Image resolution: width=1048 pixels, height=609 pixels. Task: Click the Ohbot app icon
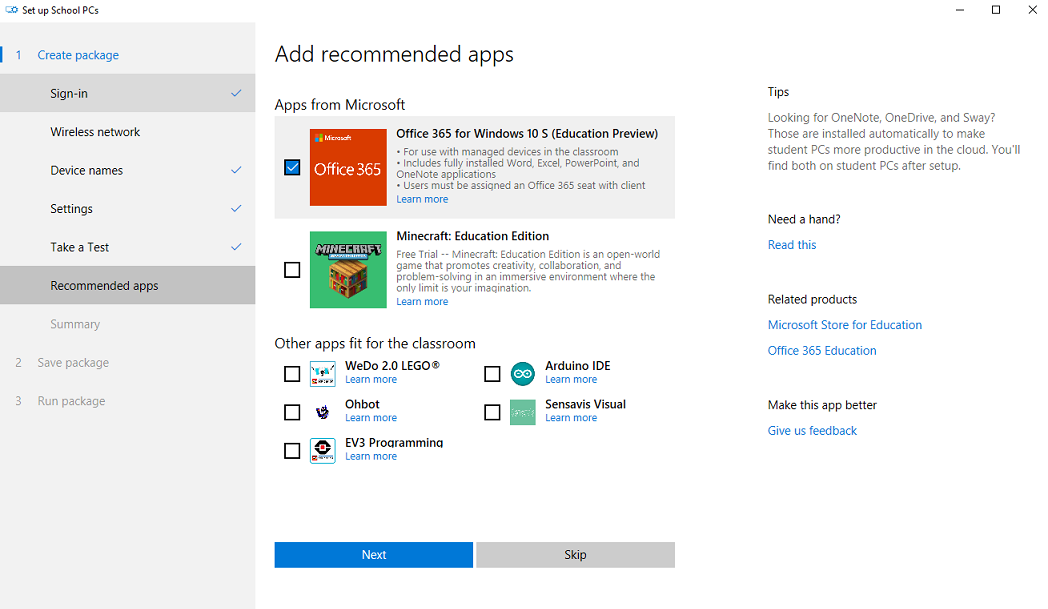click(x=322, y=412)
